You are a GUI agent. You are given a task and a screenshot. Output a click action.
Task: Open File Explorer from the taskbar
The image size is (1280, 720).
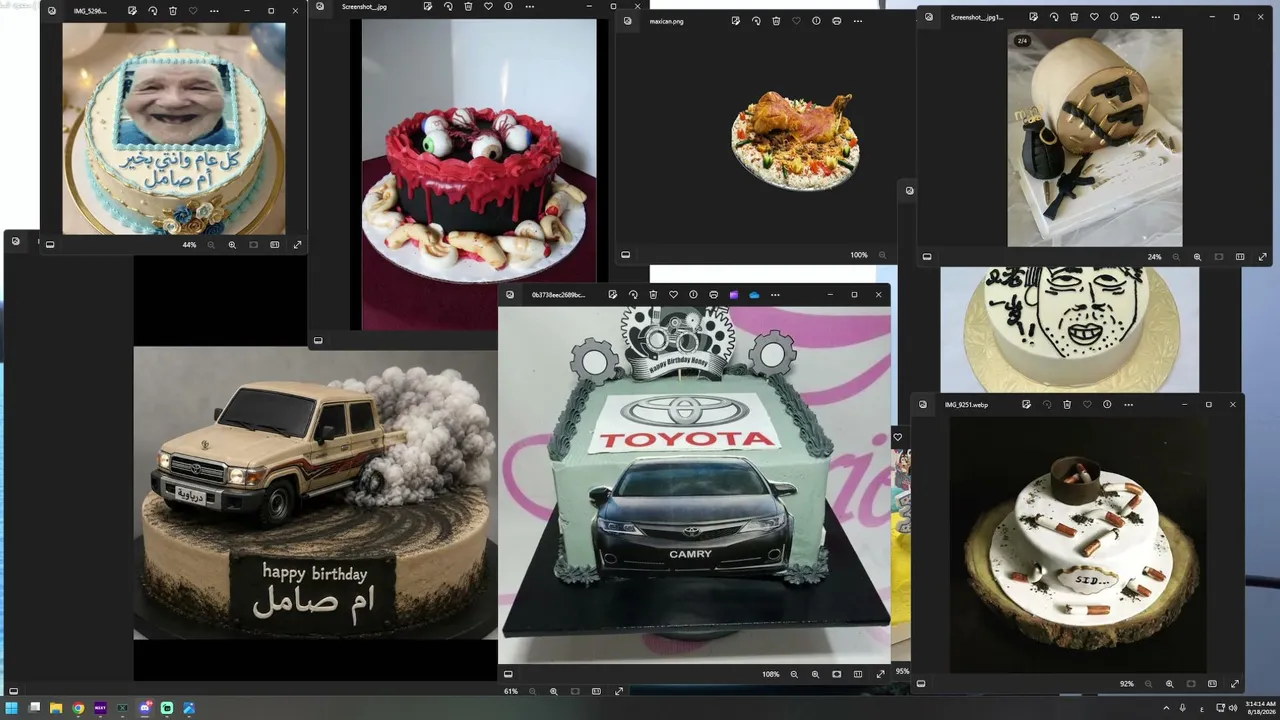click(56, 708)
